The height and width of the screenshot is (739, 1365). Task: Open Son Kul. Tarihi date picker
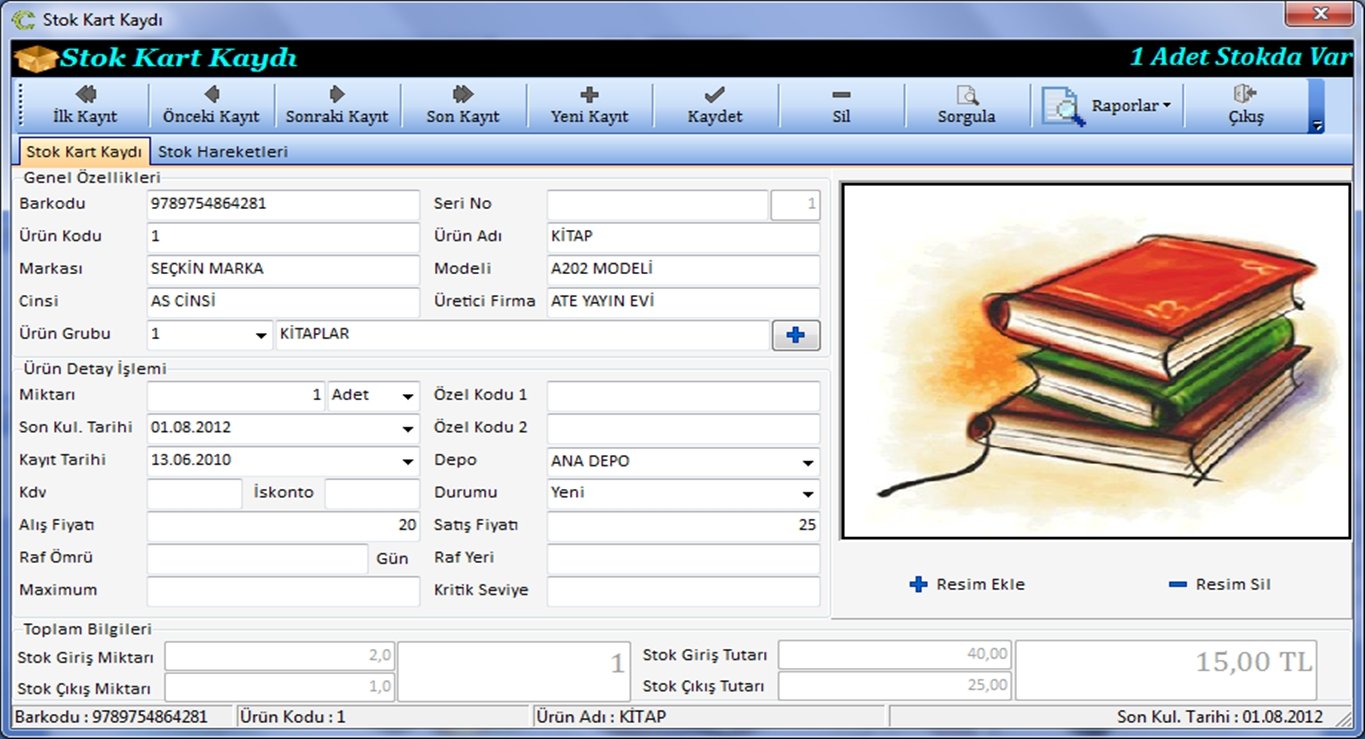tap(408, 429)
